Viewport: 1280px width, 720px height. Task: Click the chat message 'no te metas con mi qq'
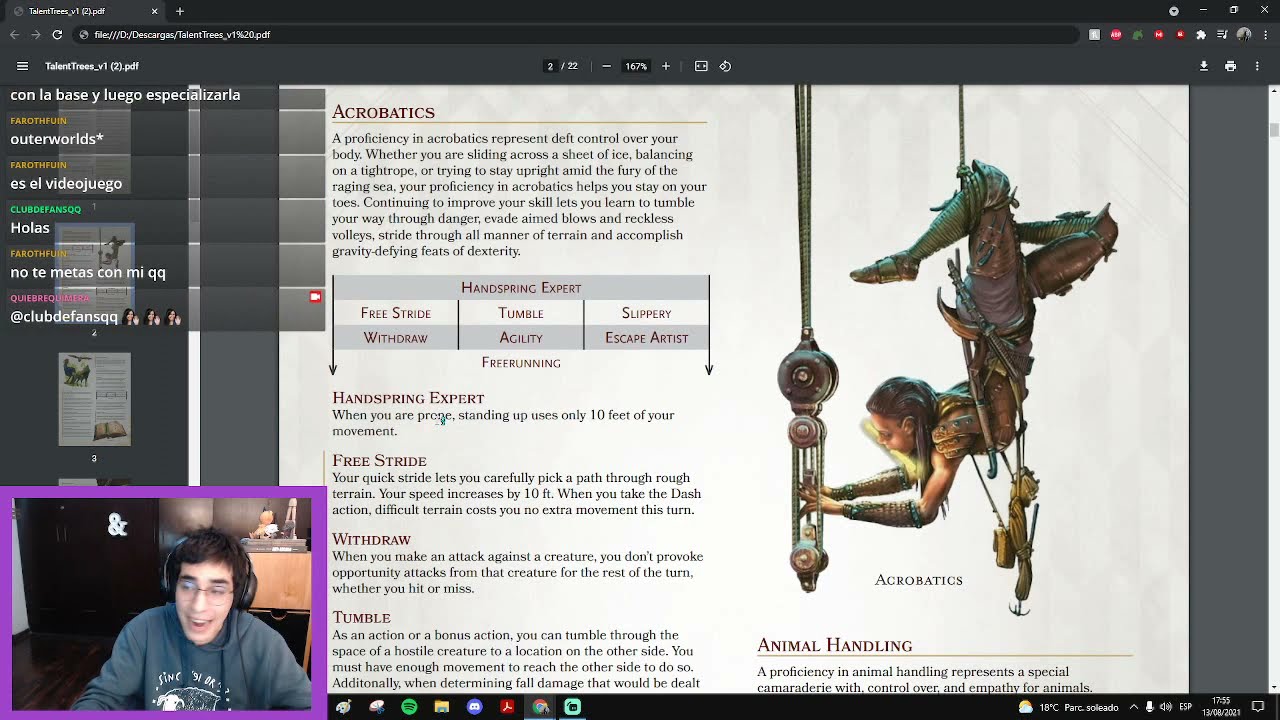(88, 272)
